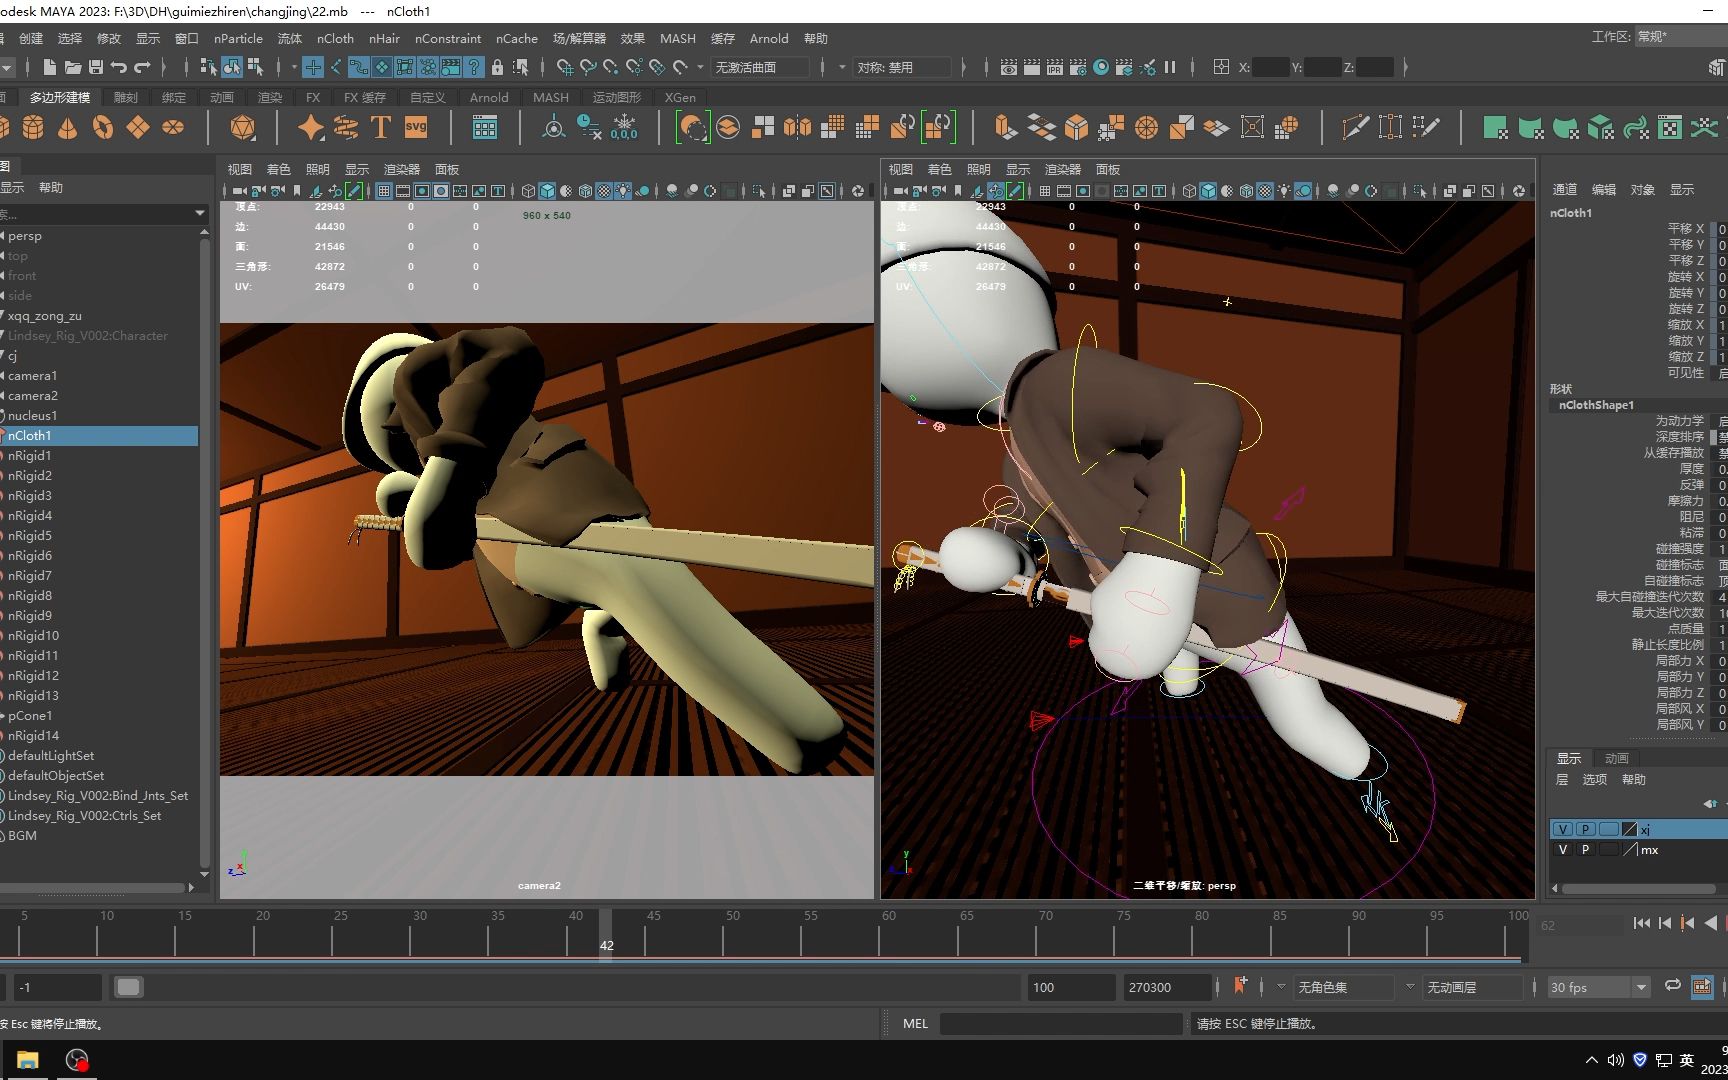Click the Save Scene icon
1728x1080 pixels.
pyautogui.click(x=96, y=67)
